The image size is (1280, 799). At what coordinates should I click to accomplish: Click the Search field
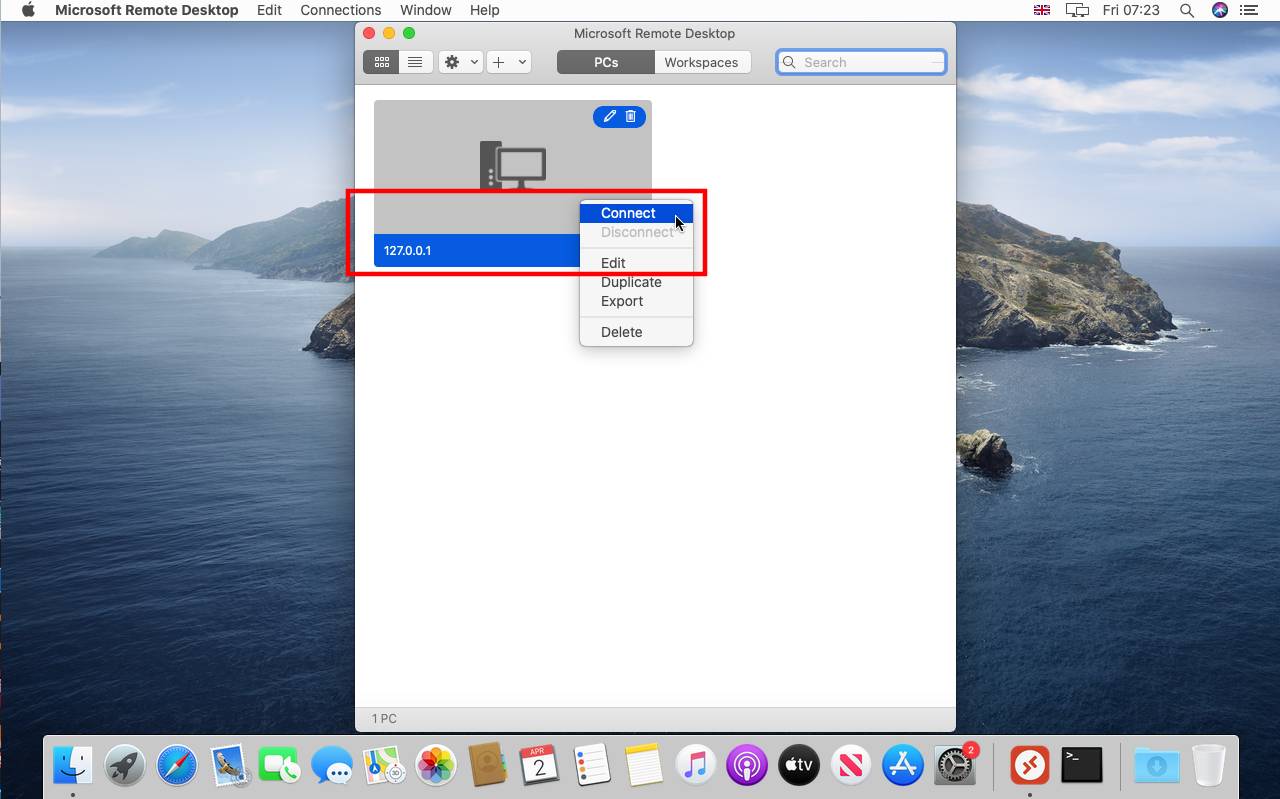(x=861, y=62)
